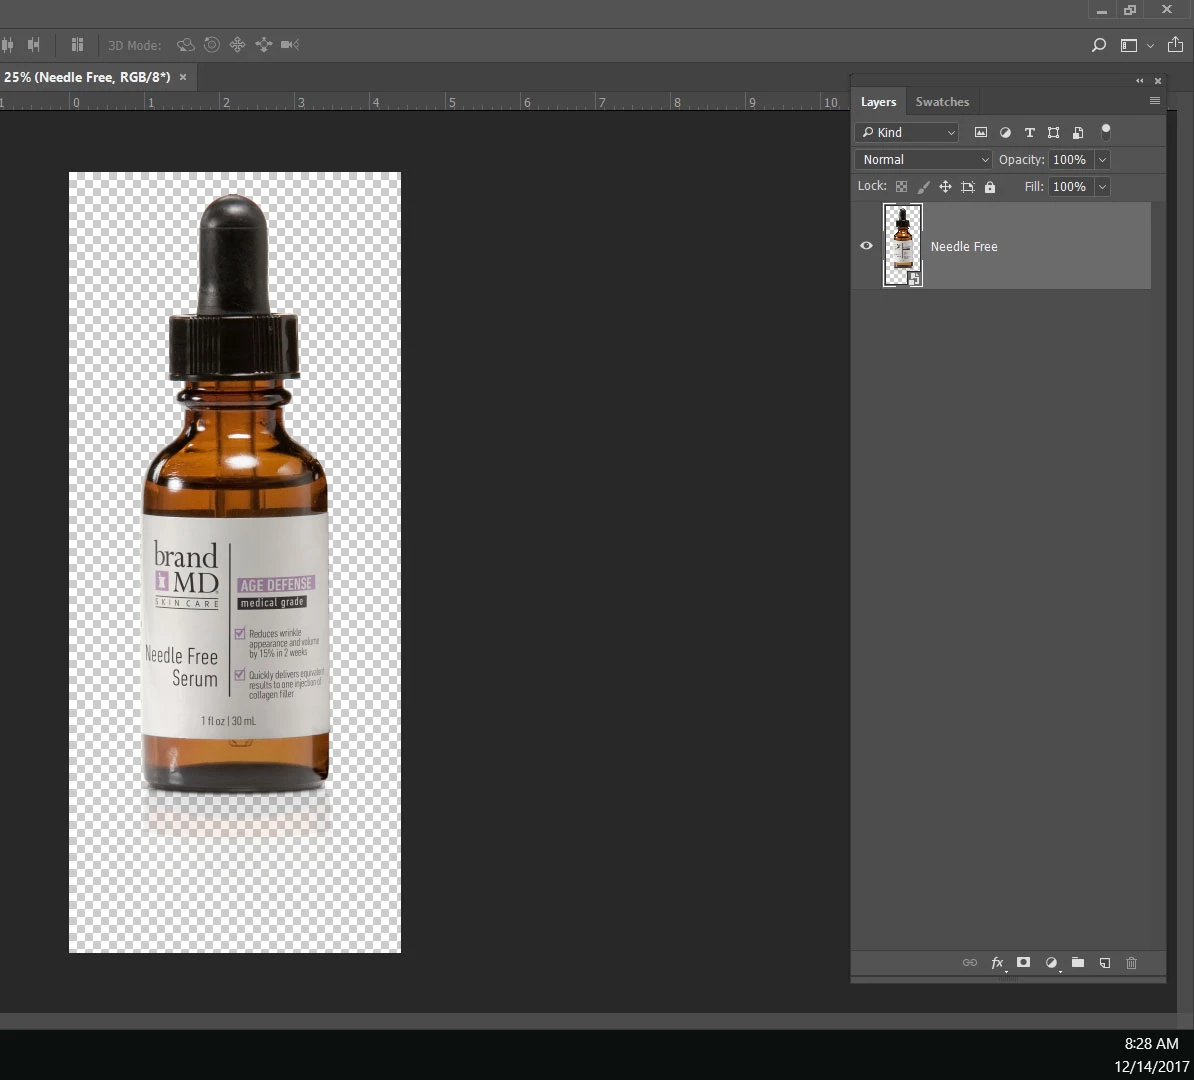Filter layers by shape layers icon

(x=1053, y=133)
